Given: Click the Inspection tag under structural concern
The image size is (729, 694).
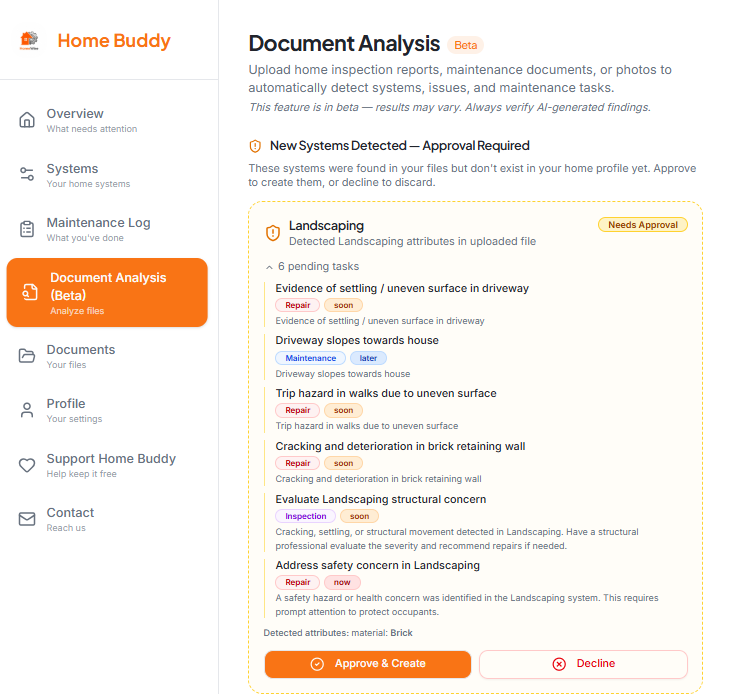Looking at the screenshot, I should coord(305,516).
